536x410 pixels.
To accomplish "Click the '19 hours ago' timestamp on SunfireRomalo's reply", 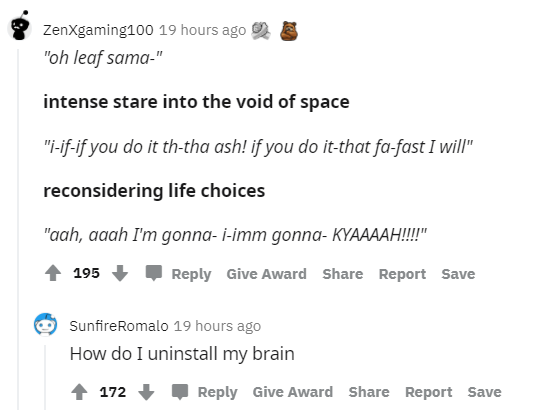I will click(217, 326).
